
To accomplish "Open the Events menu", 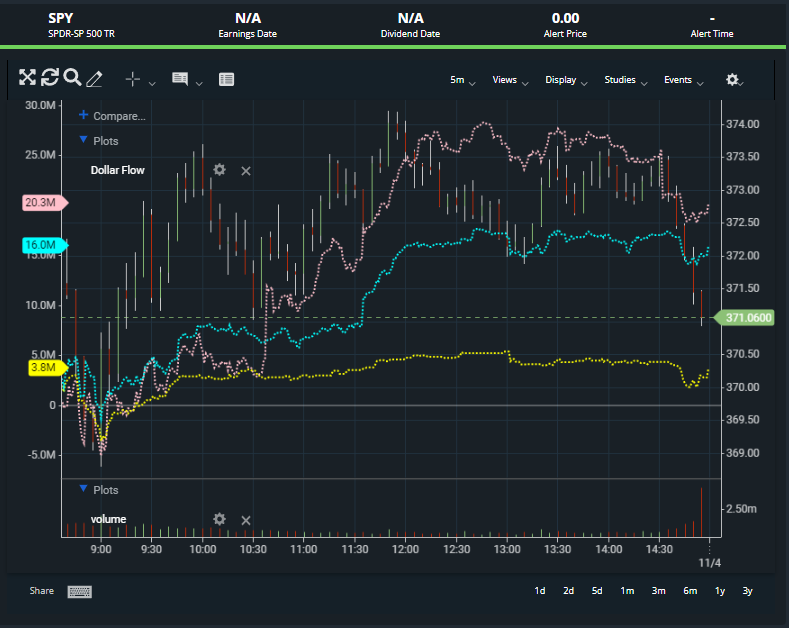I will pyautogui.click(x=684, y=80).
